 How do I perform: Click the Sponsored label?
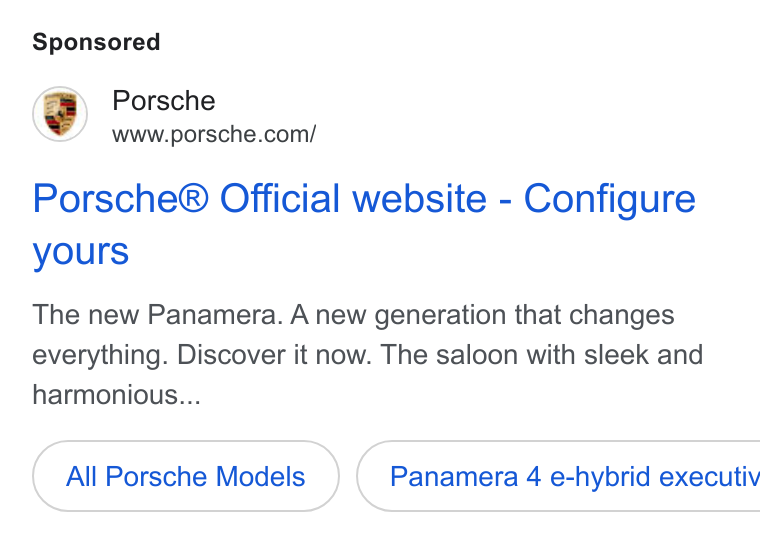coord(96,42)
